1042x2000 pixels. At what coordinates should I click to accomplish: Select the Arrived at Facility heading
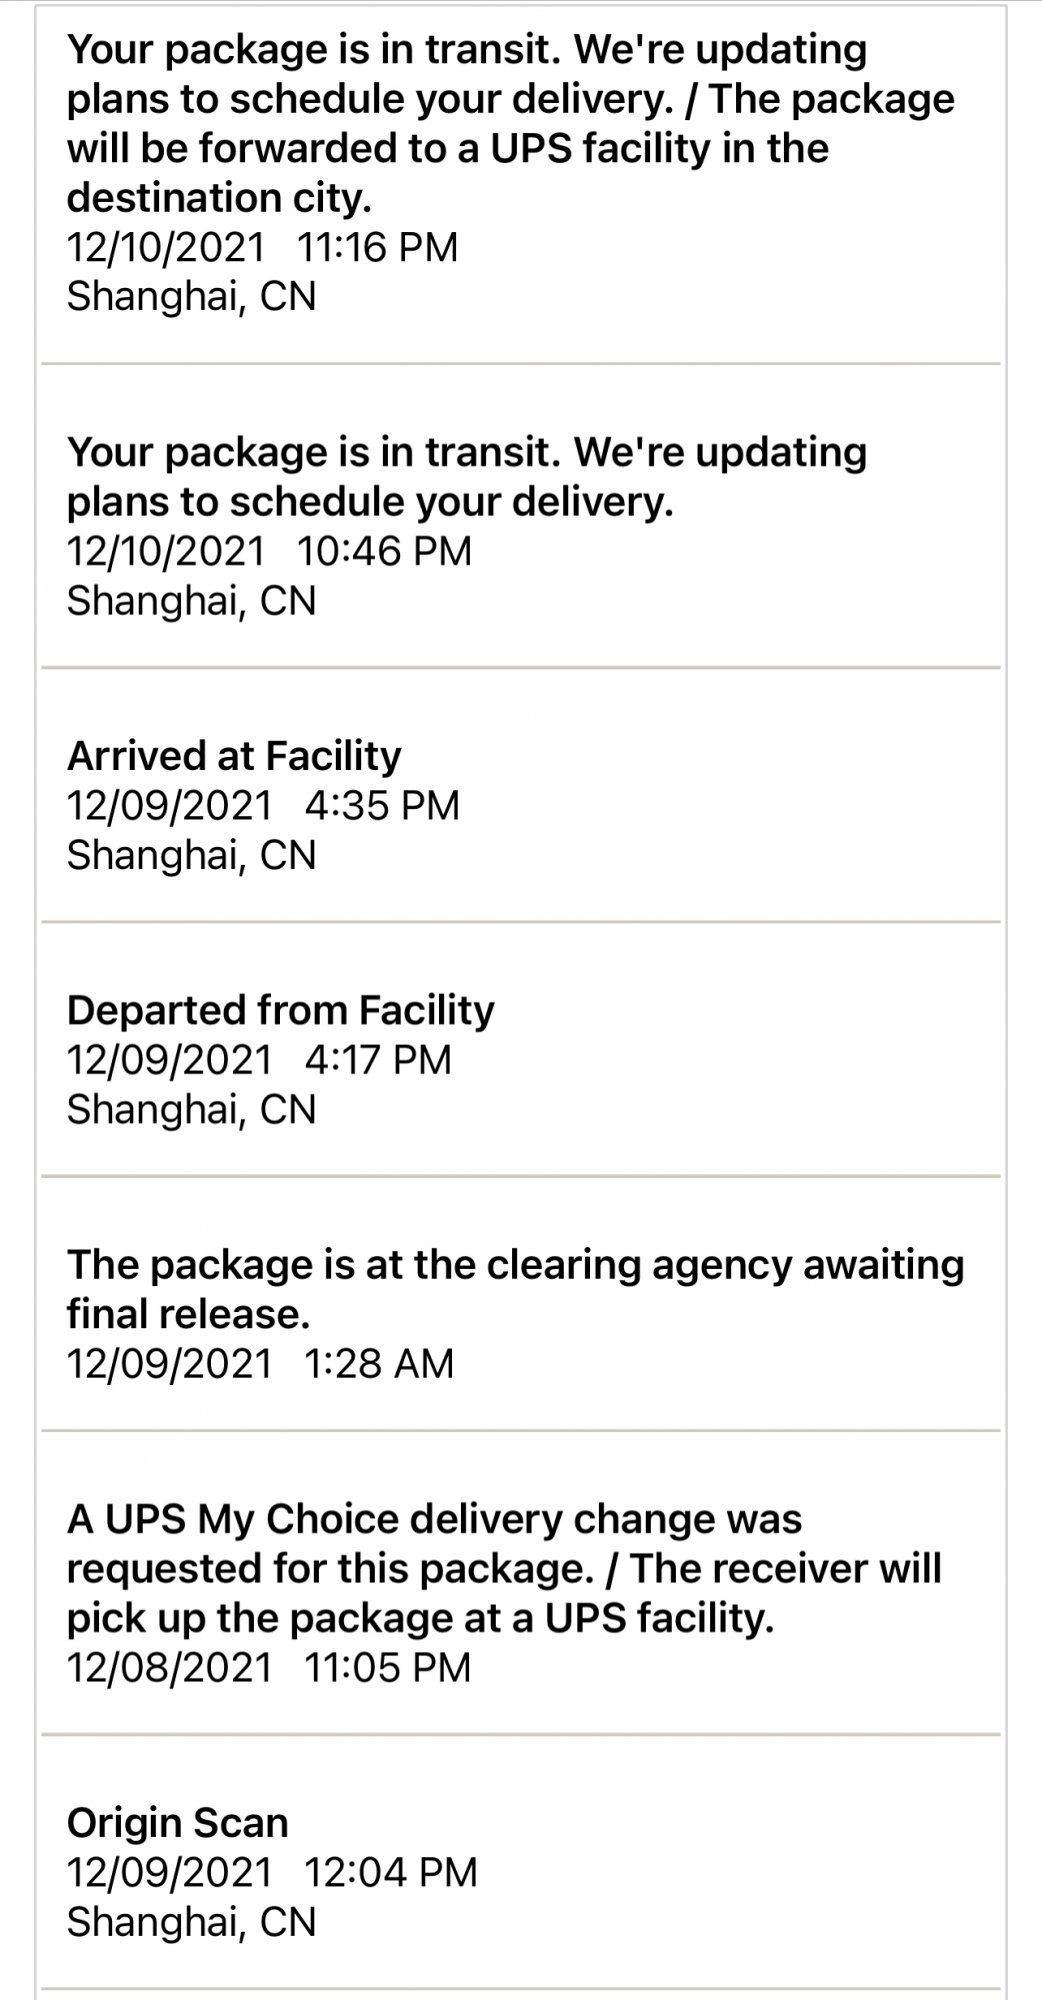click(x=234, y=756)
